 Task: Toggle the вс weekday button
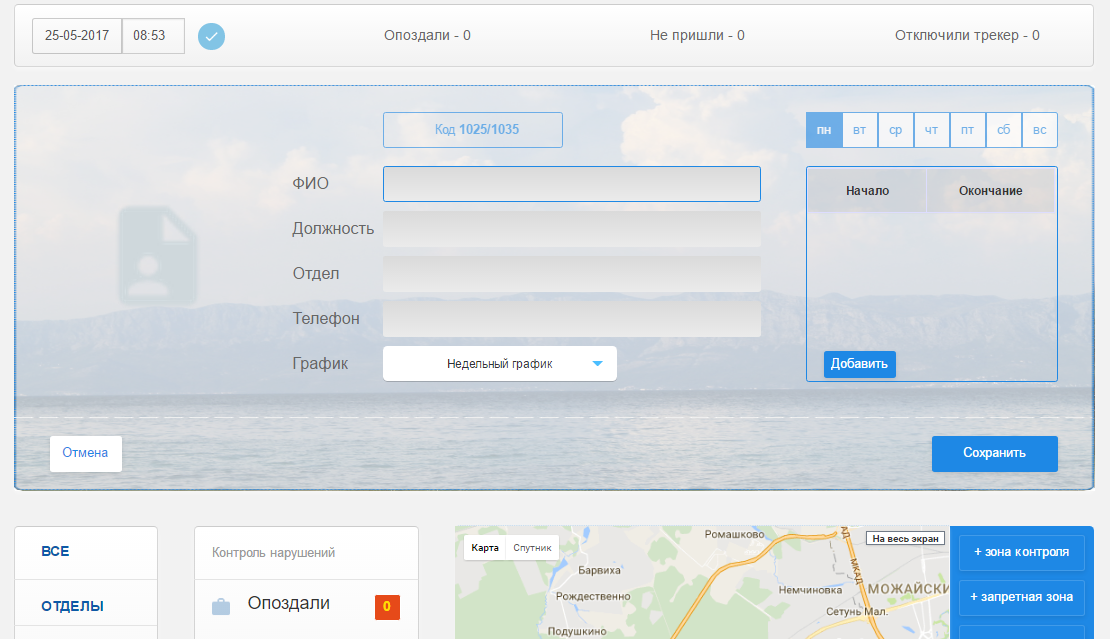tap(1039, 130)
